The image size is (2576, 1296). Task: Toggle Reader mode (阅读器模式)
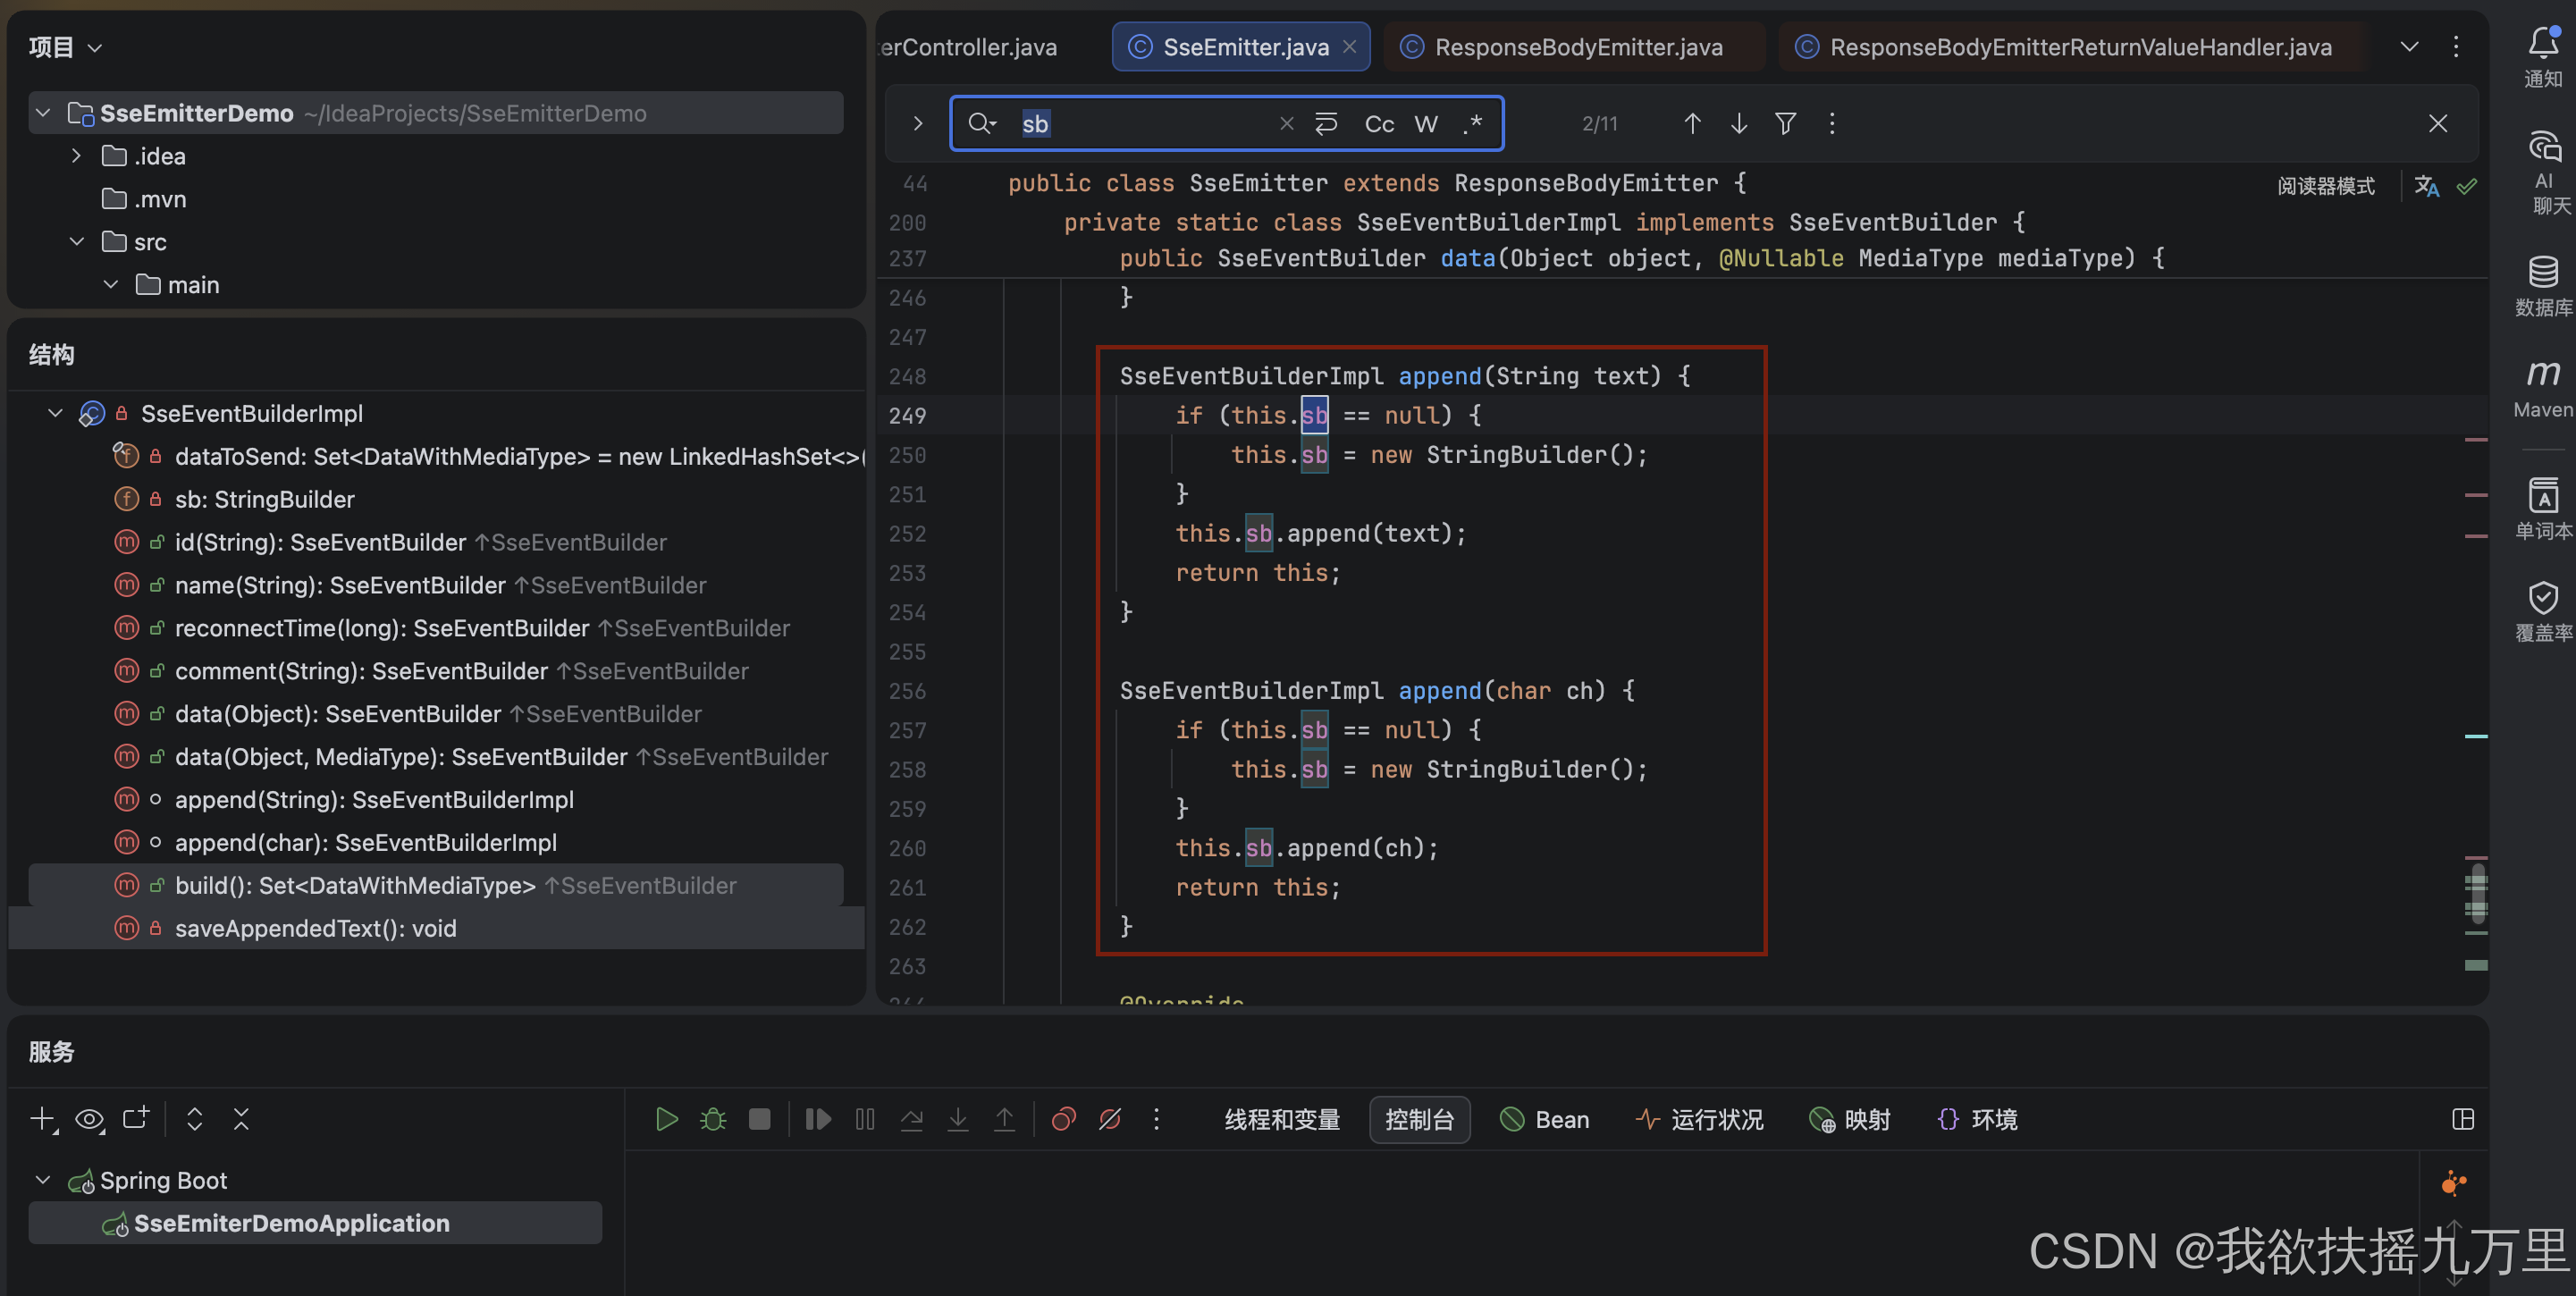(x=2326, y=186)
